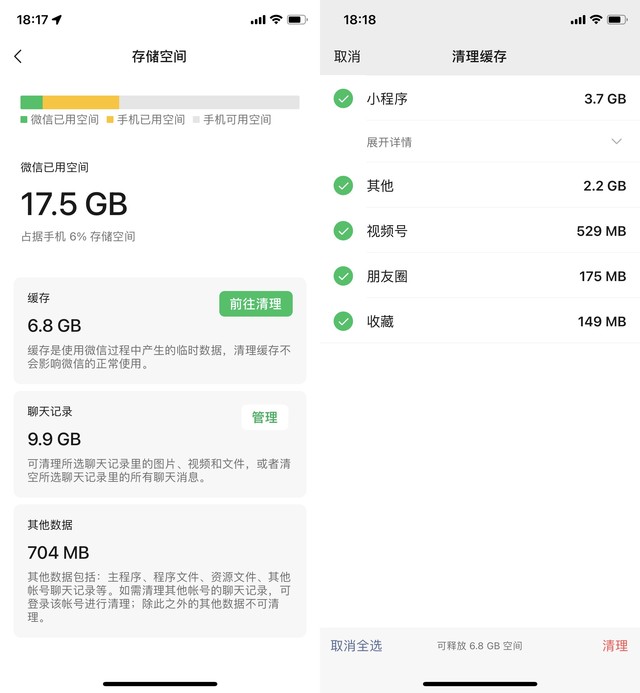Tap the 6.8 GB cache size
Viewport: 640px width, 693px height.
click(x=54, y=326)
